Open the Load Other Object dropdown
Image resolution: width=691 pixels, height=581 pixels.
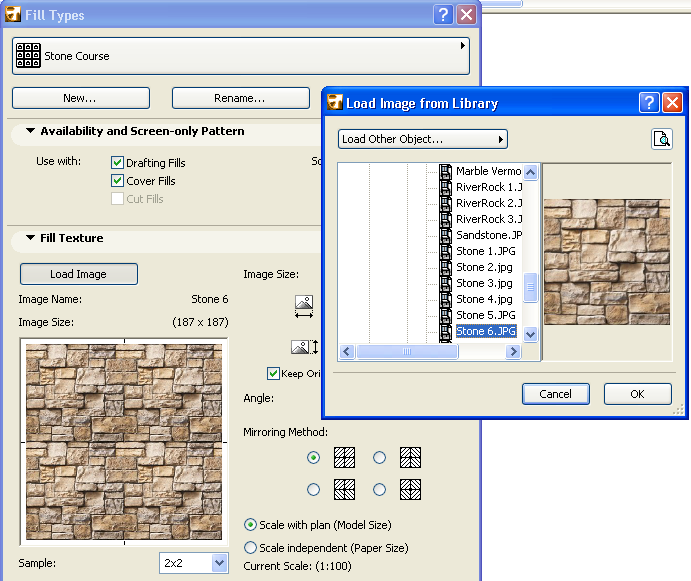422,139
